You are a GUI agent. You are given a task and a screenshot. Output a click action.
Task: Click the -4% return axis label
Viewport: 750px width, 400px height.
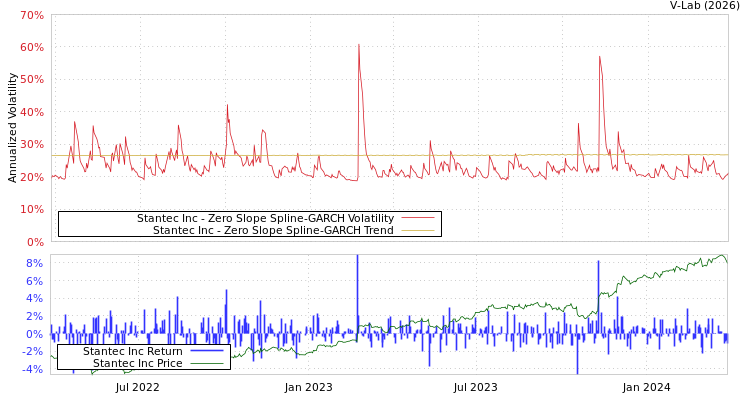click(32, 370)
